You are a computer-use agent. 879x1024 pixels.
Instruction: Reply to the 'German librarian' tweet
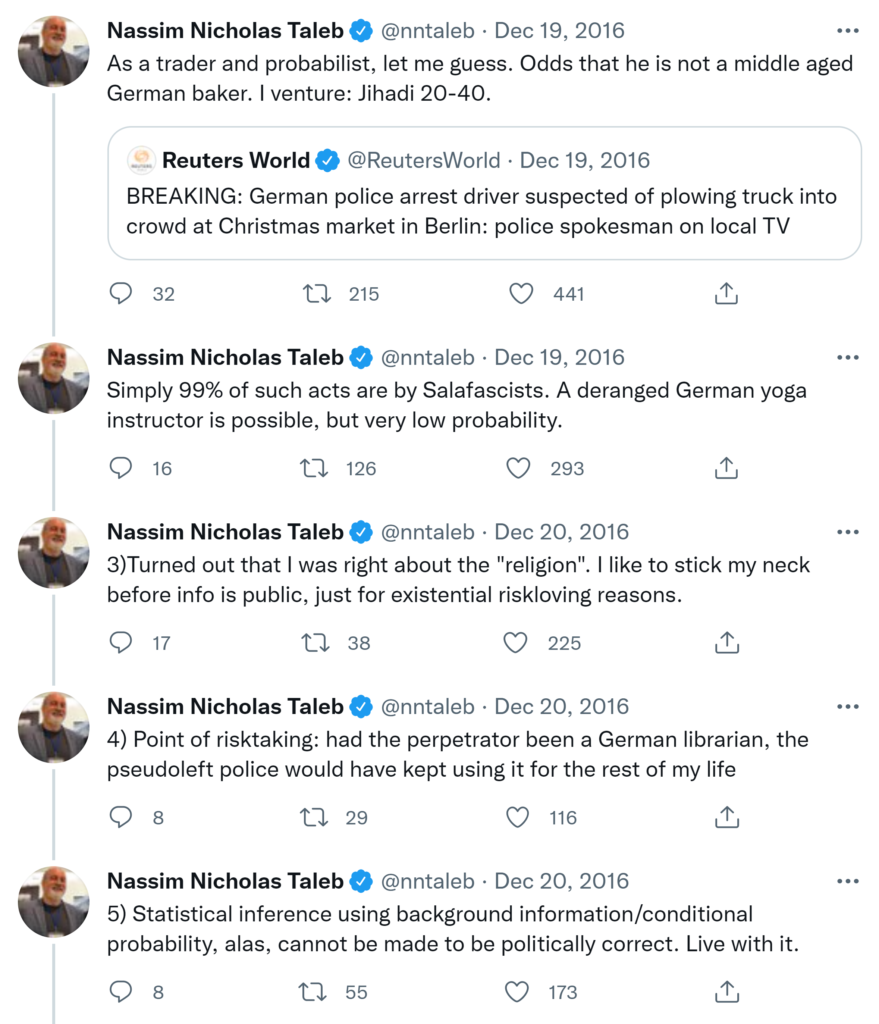click(121, 817)
